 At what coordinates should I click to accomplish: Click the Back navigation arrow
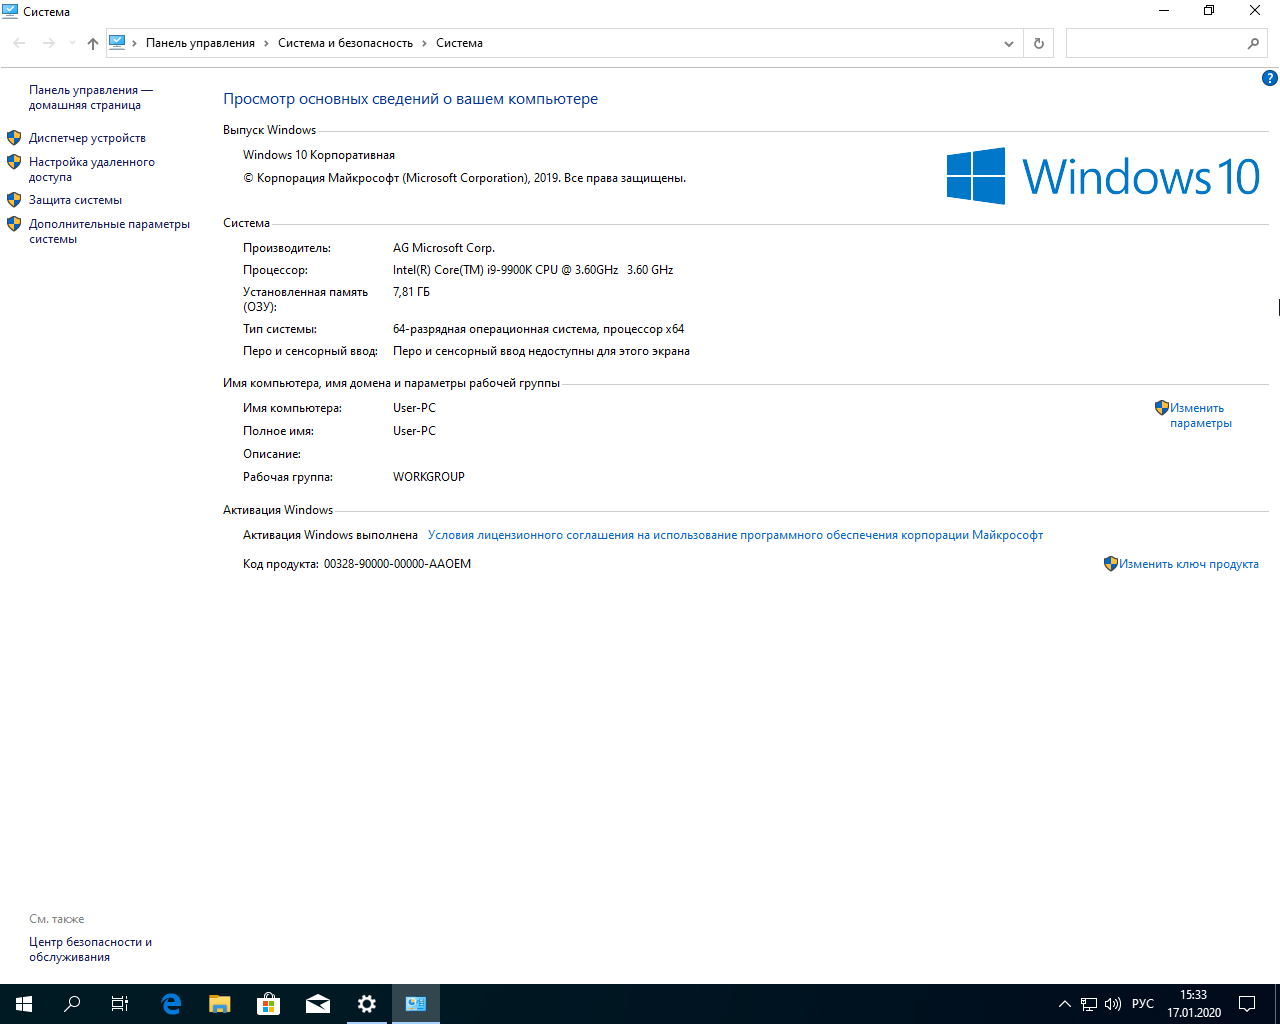point(19,43)
